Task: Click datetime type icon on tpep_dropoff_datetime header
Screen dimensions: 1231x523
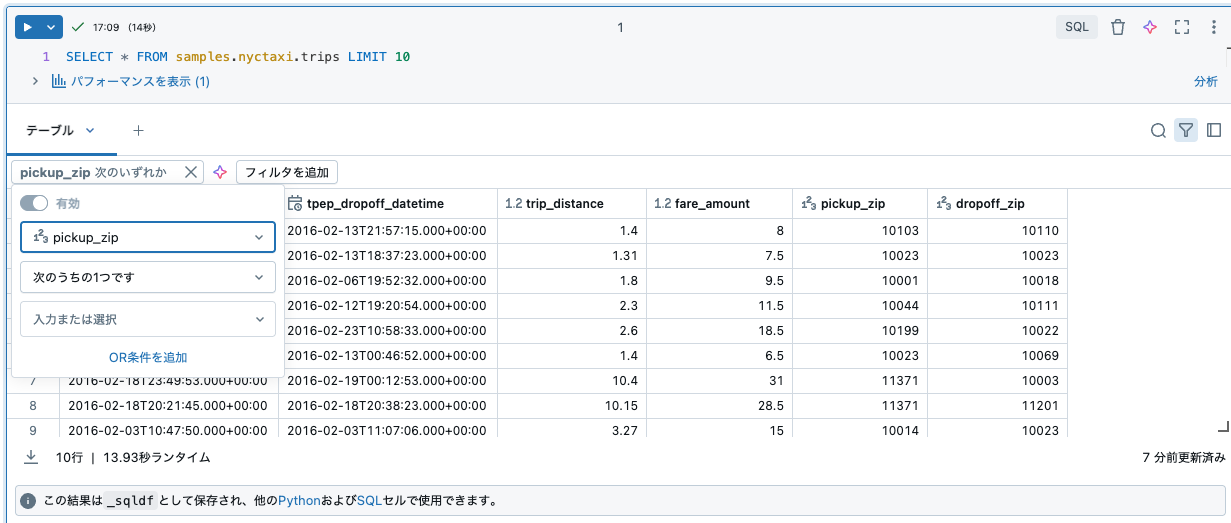Action: pyautogui.click(x=295, y=203)
